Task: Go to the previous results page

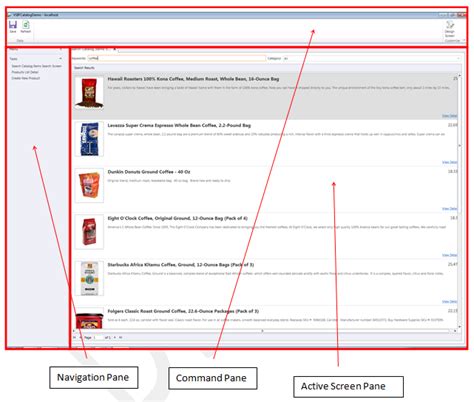Action: 80,337
